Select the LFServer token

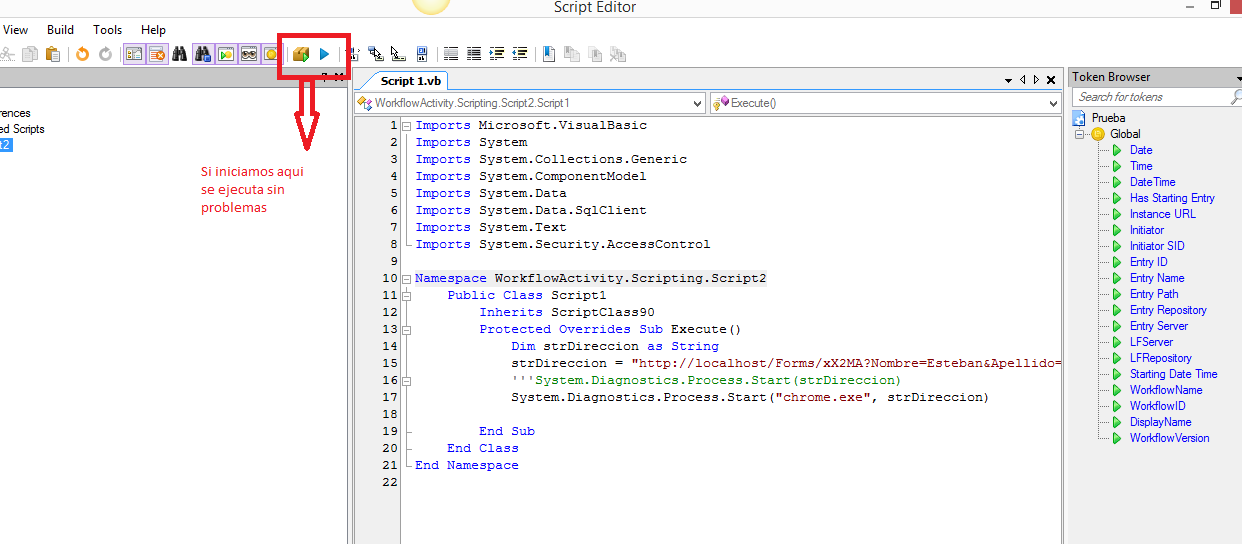[x=1151, y=342]
